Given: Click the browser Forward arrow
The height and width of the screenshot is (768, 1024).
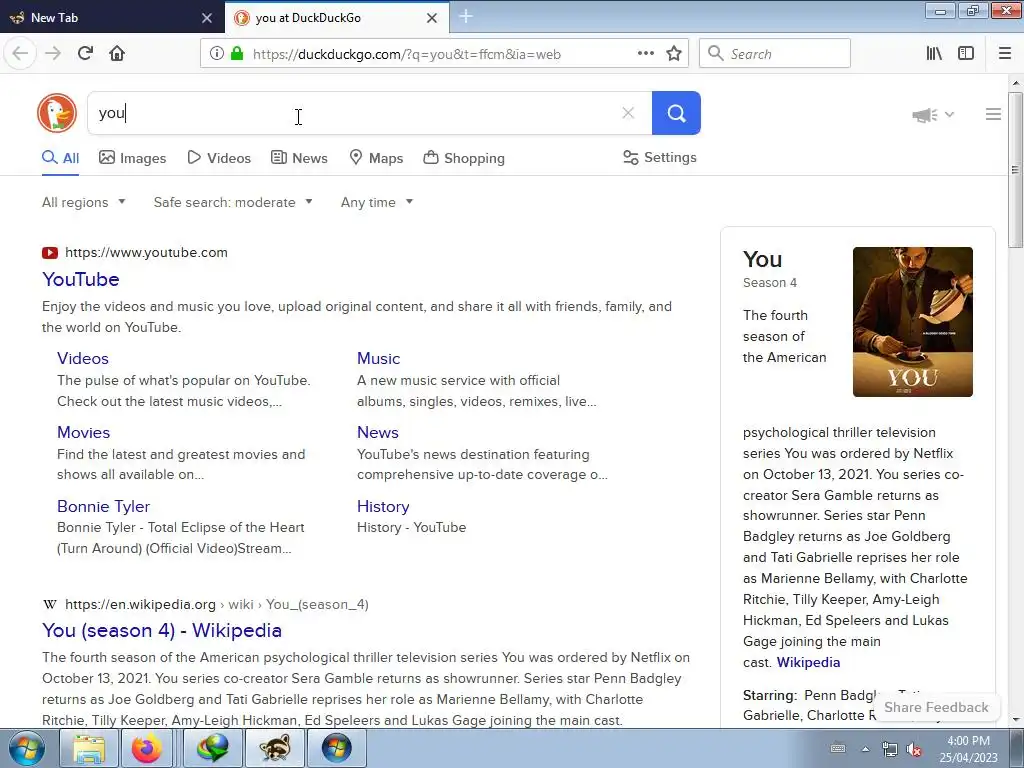Looking at the screenshot, I should pos(53,54).
